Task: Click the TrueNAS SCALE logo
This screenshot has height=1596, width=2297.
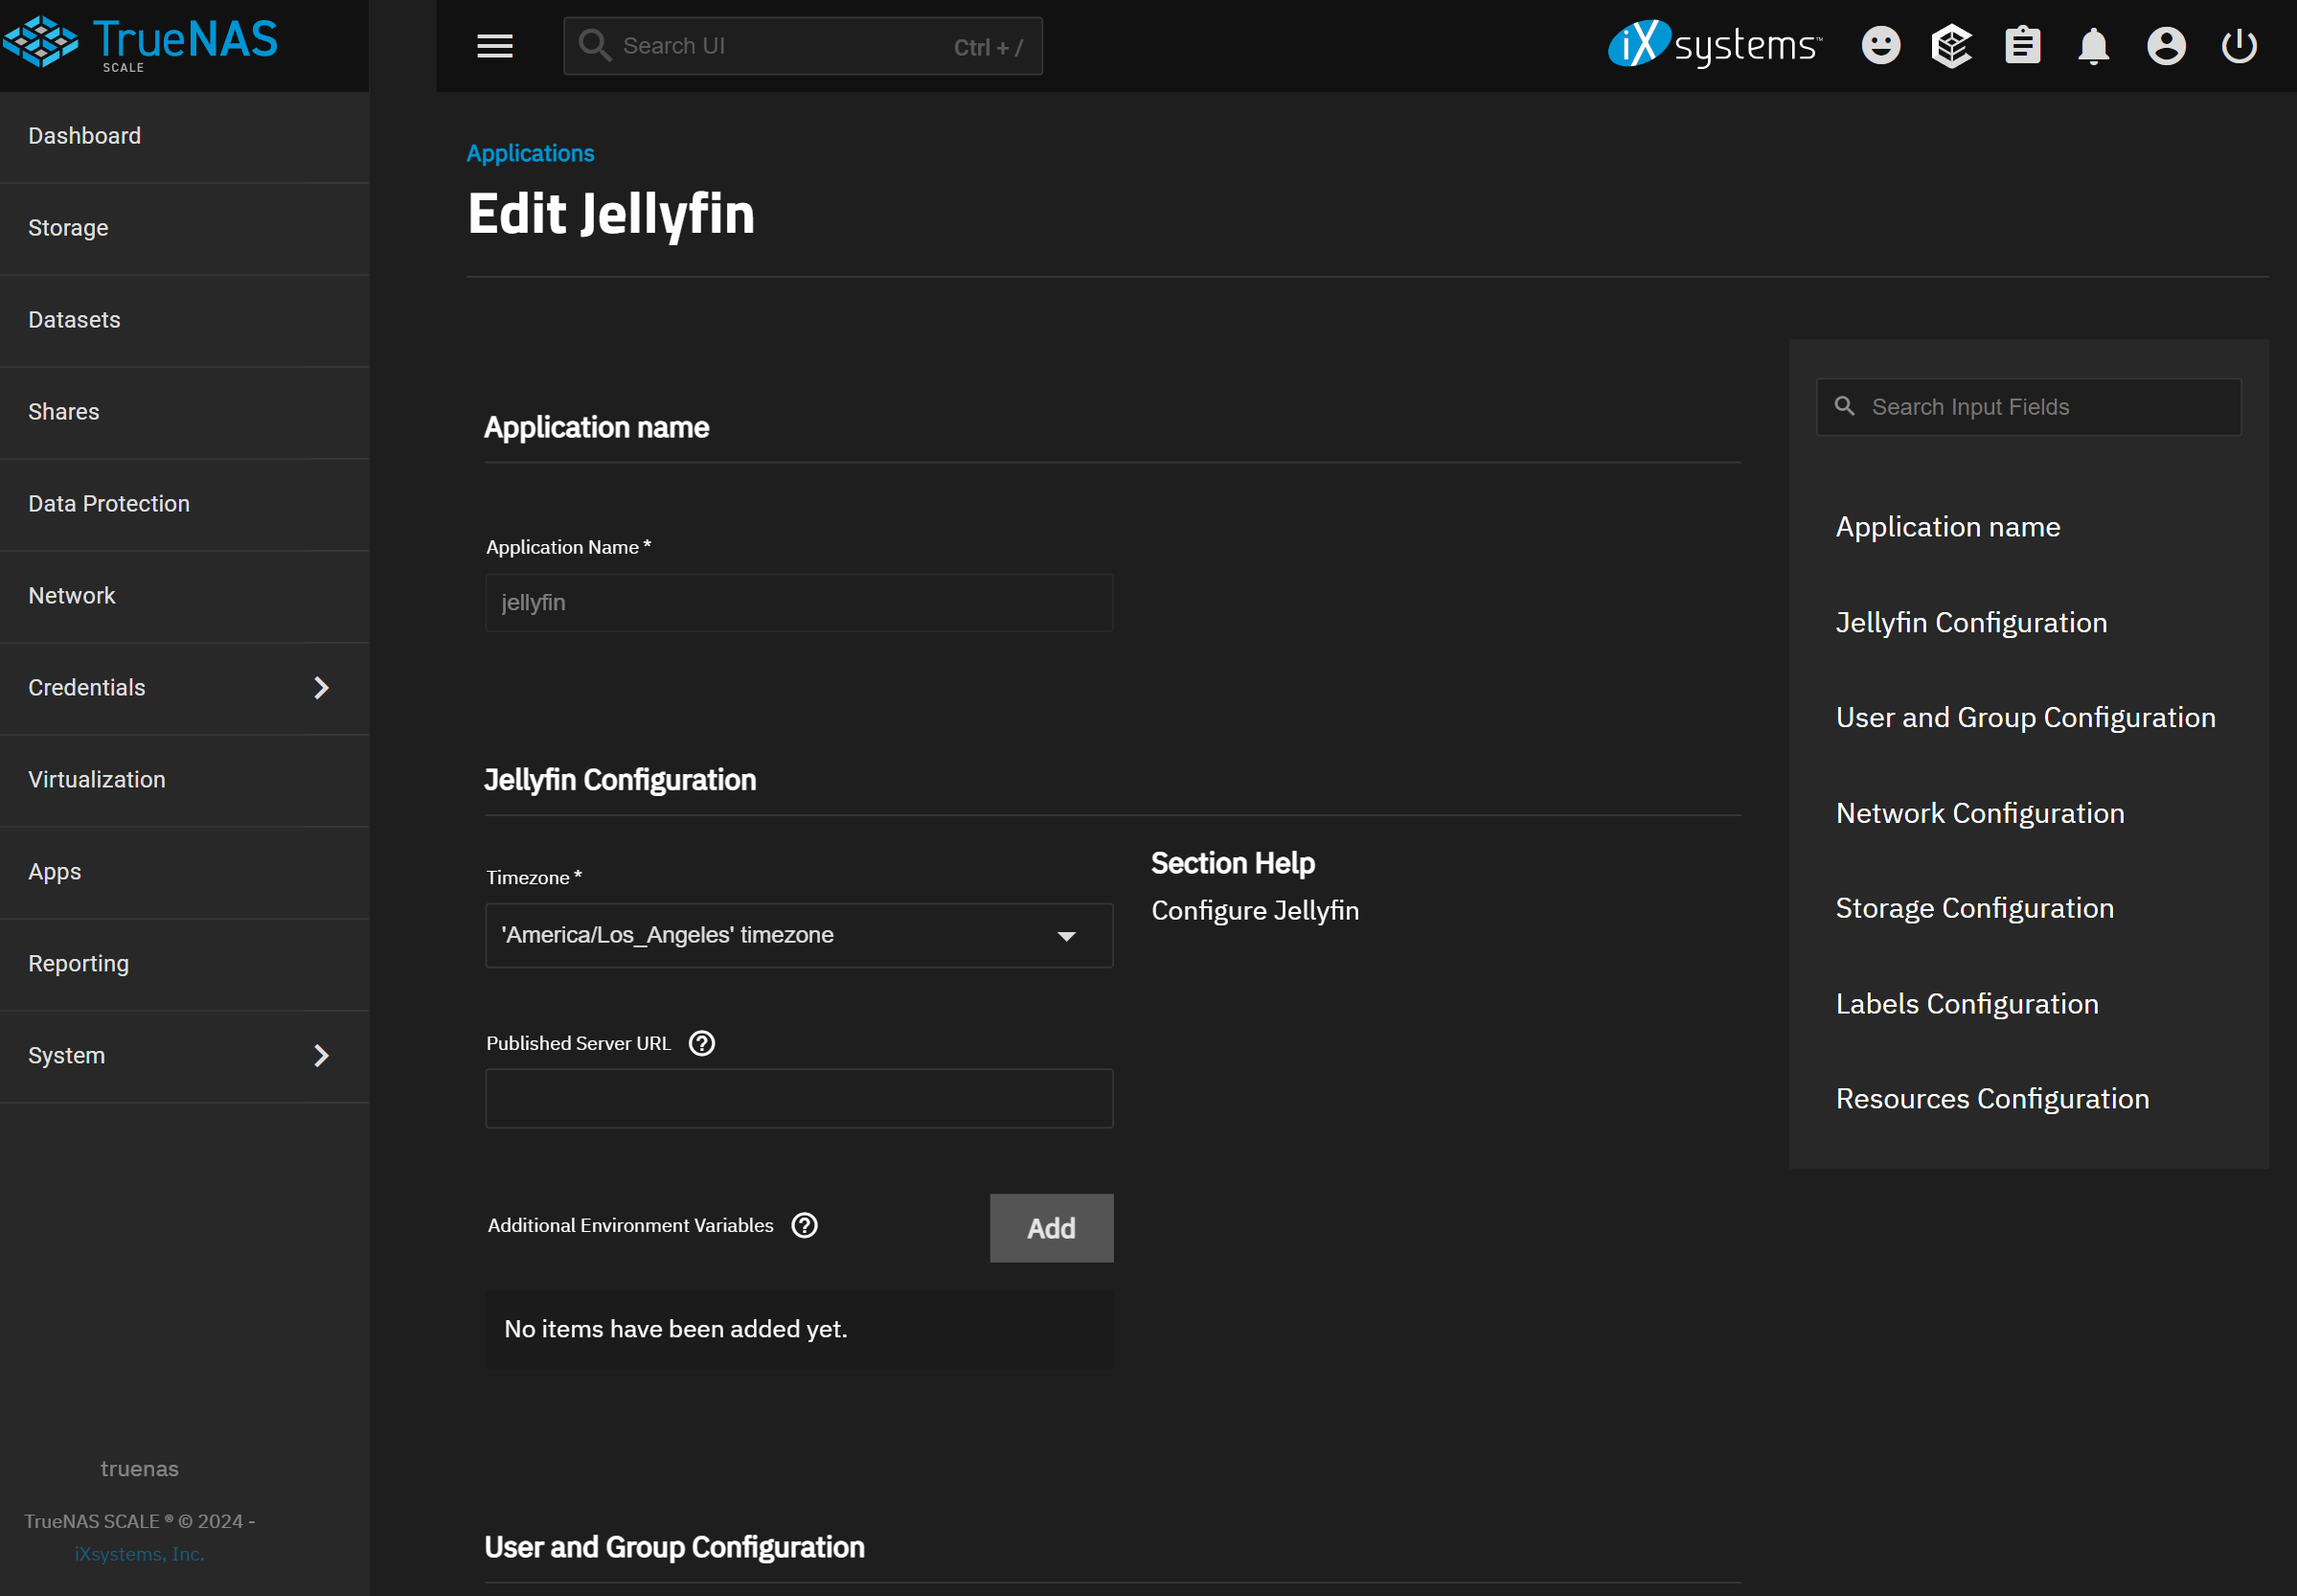Action: click(x=140, y=42)
